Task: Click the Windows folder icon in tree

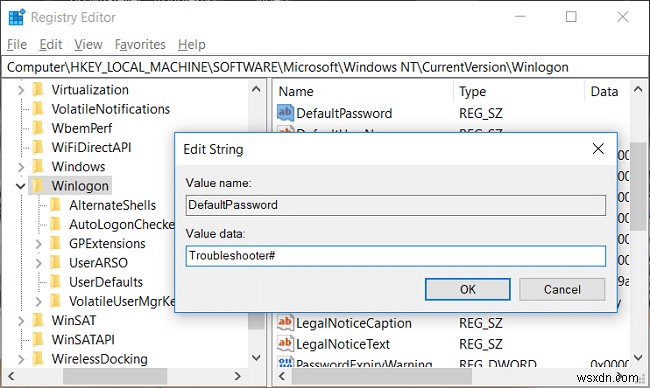Action: [x=38, y=166]
